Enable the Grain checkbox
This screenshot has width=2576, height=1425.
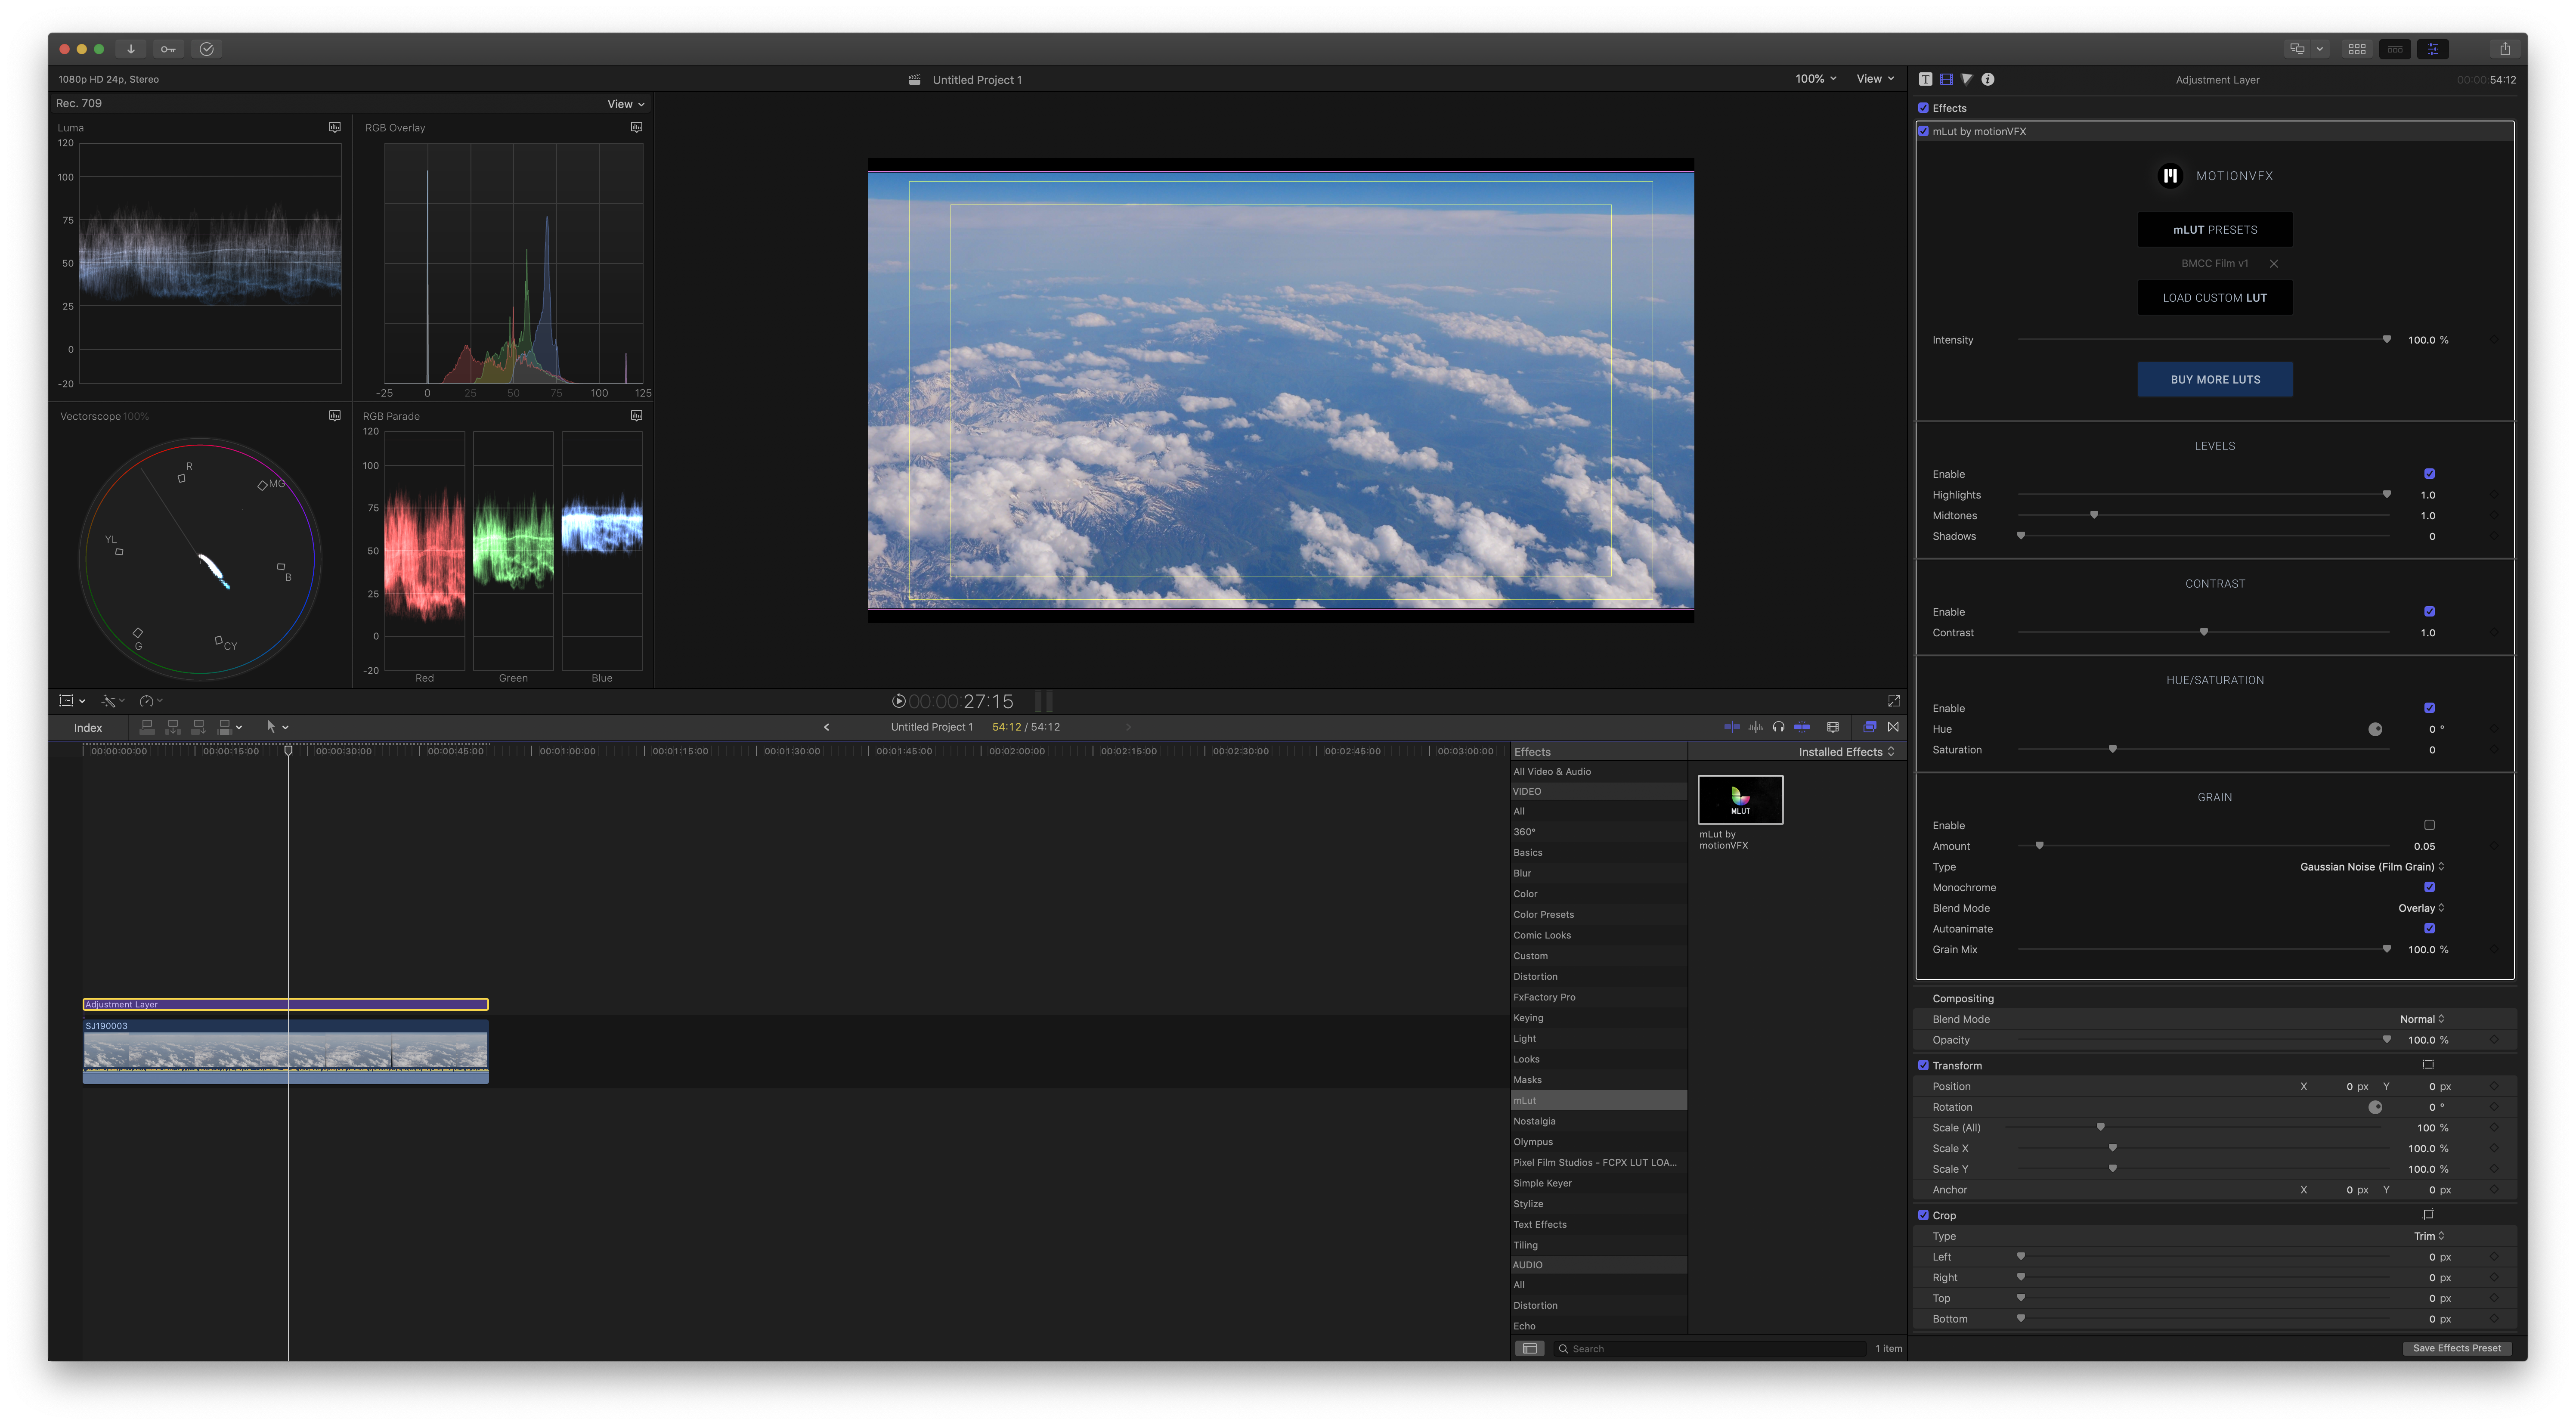click(x=2429, y=825)
